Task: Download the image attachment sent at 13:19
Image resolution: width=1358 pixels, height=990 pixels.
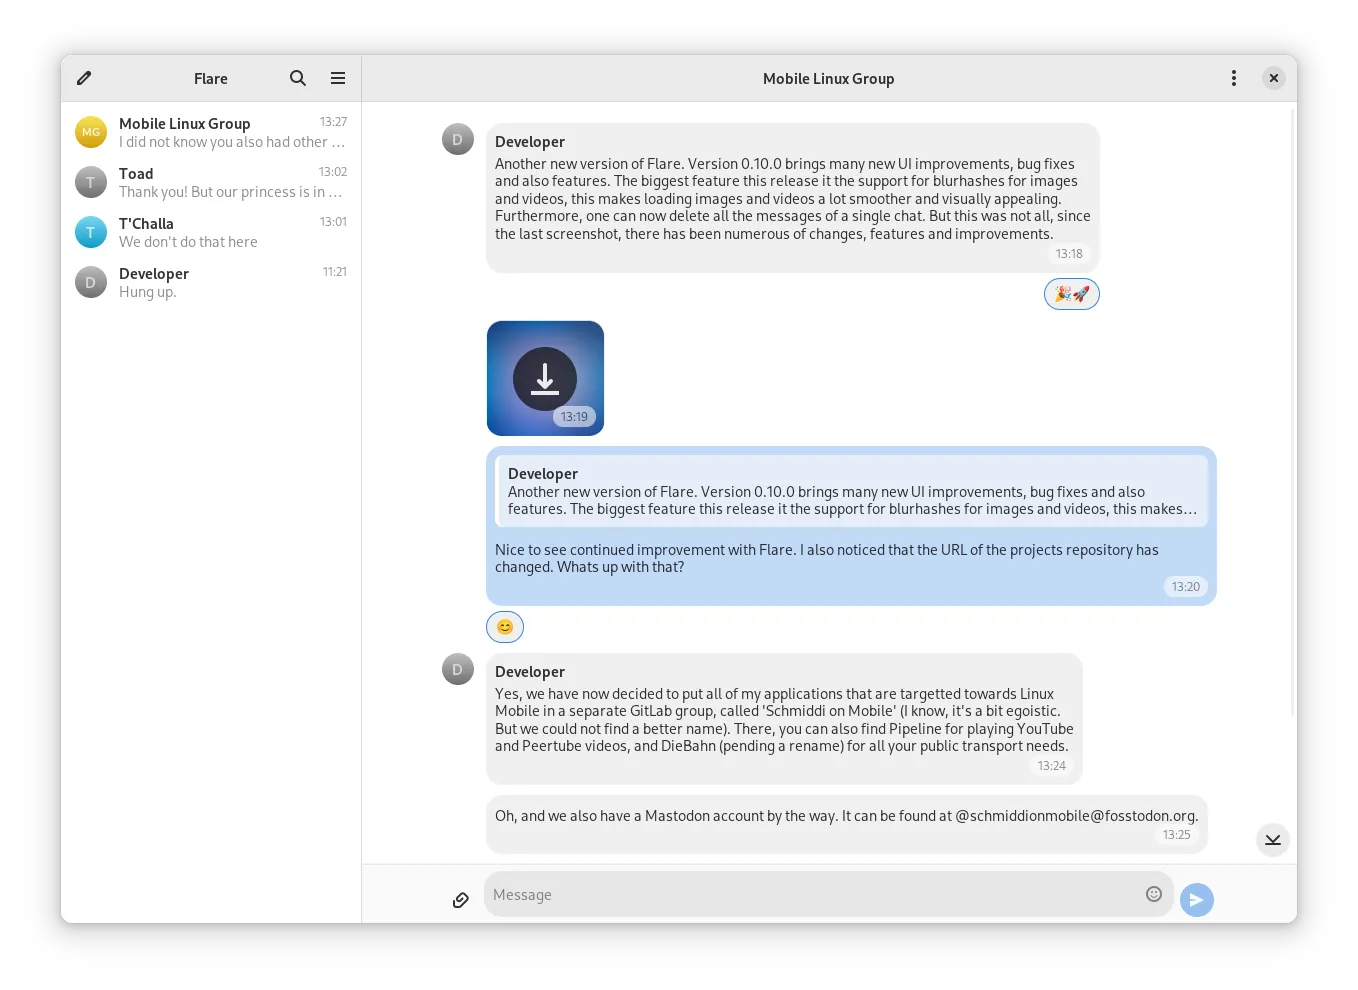Action: (545, 379)
